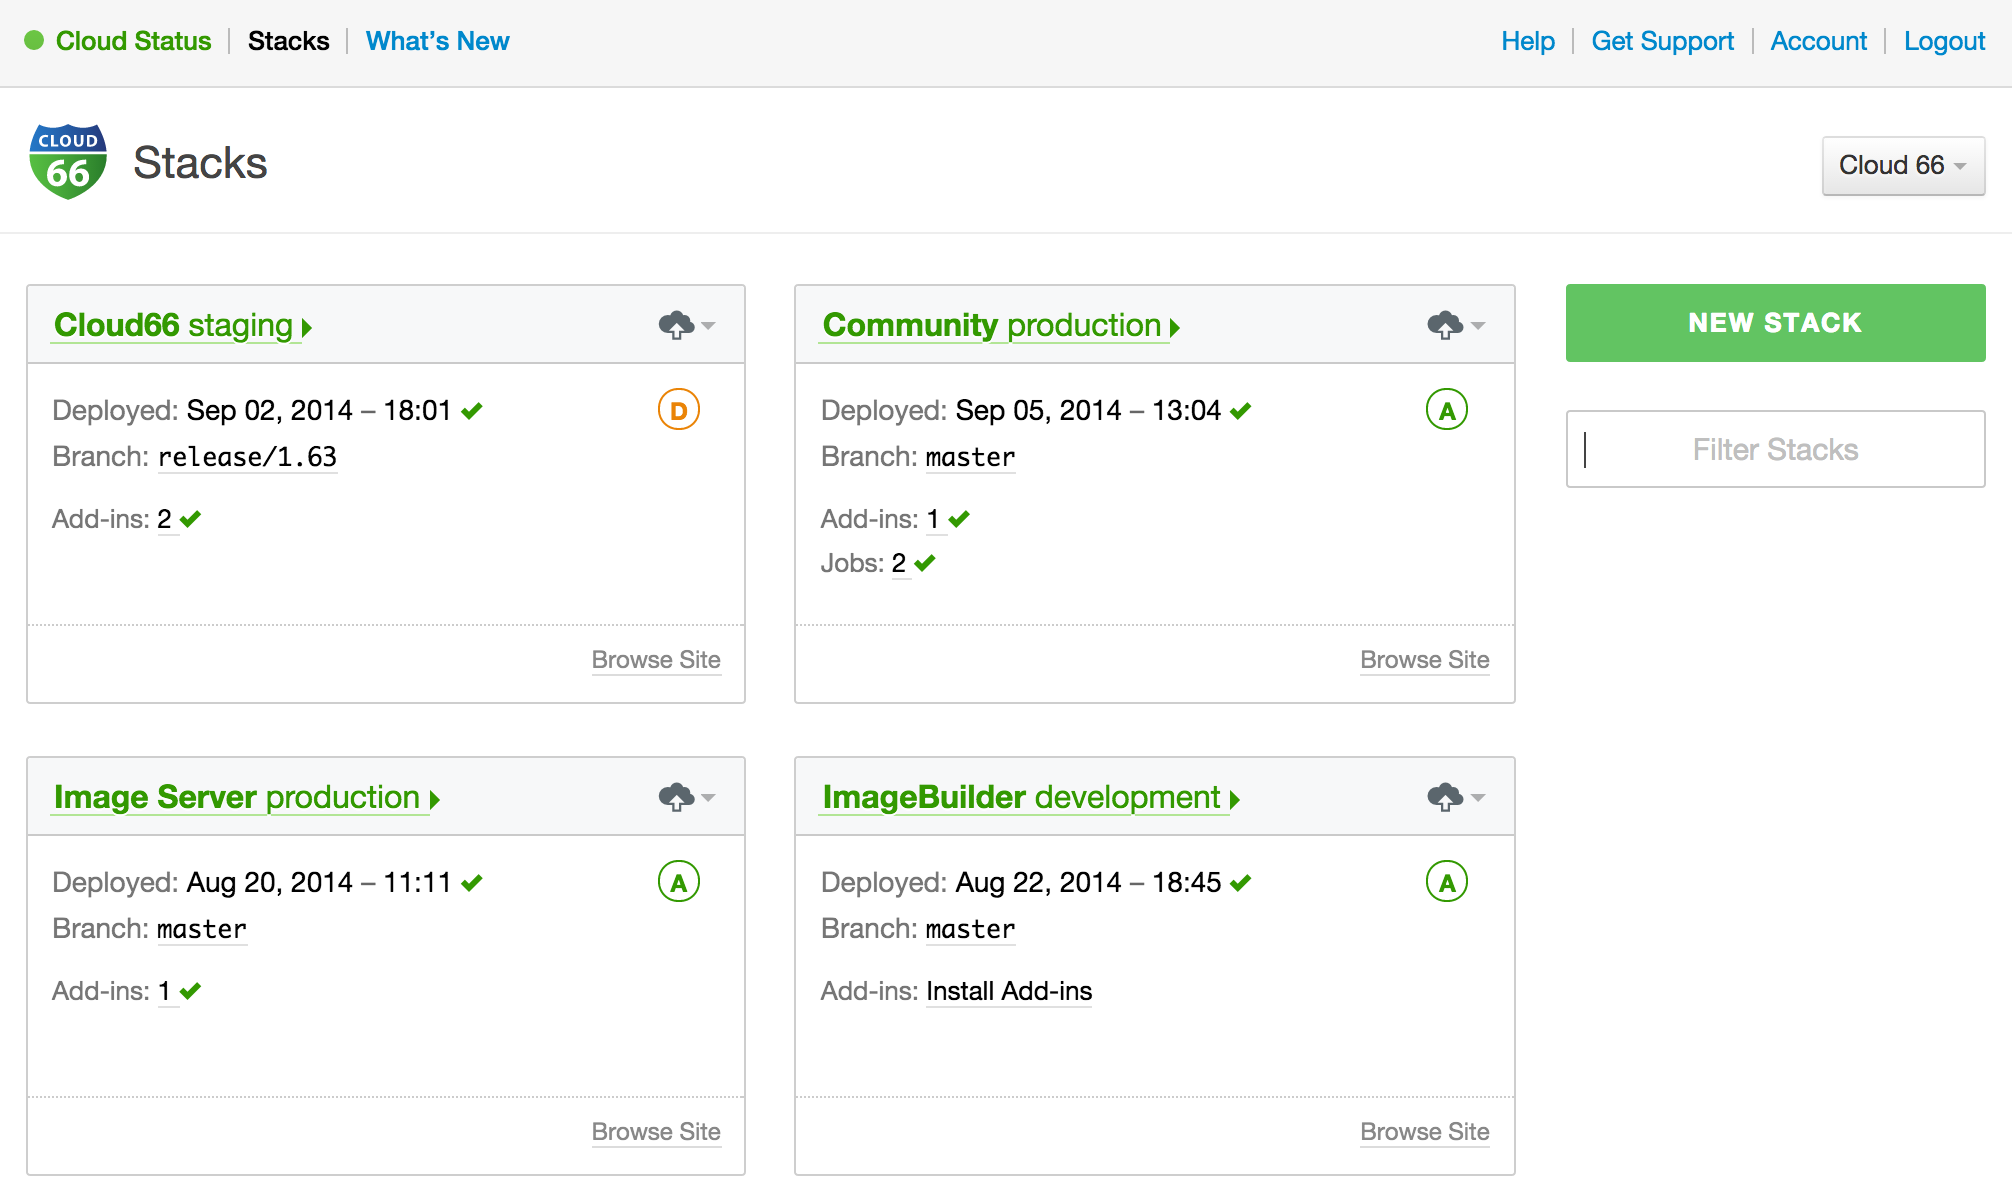Click deployed checkmark for Aug 22, 2014 deployment
Viewport: 2012px width, 1204px height.
pos(1241,882)
